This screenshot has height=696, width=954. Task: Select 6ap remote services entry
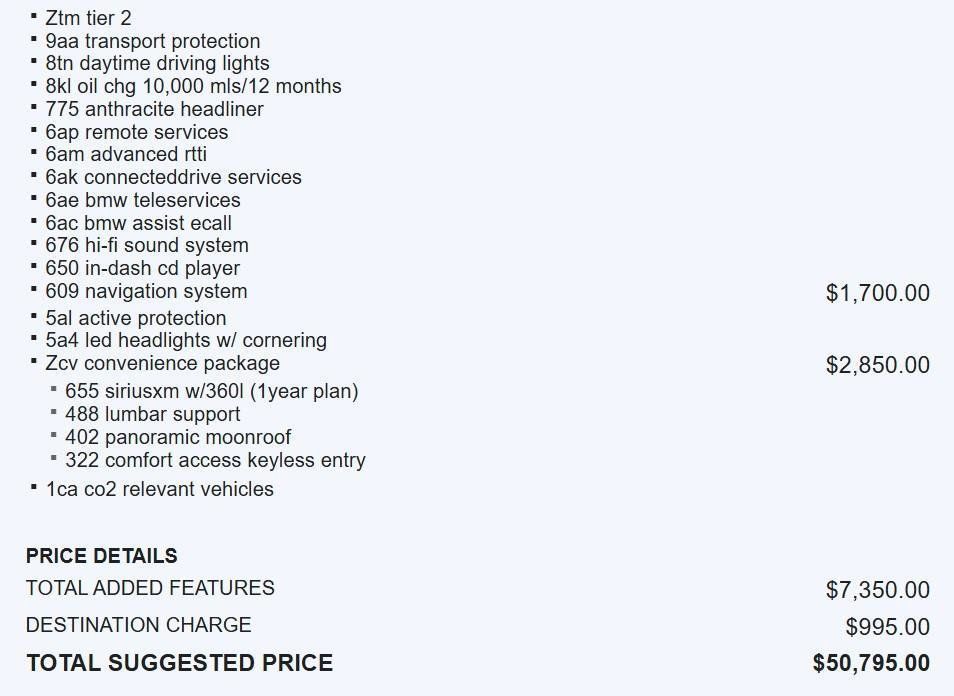(136, 132)
